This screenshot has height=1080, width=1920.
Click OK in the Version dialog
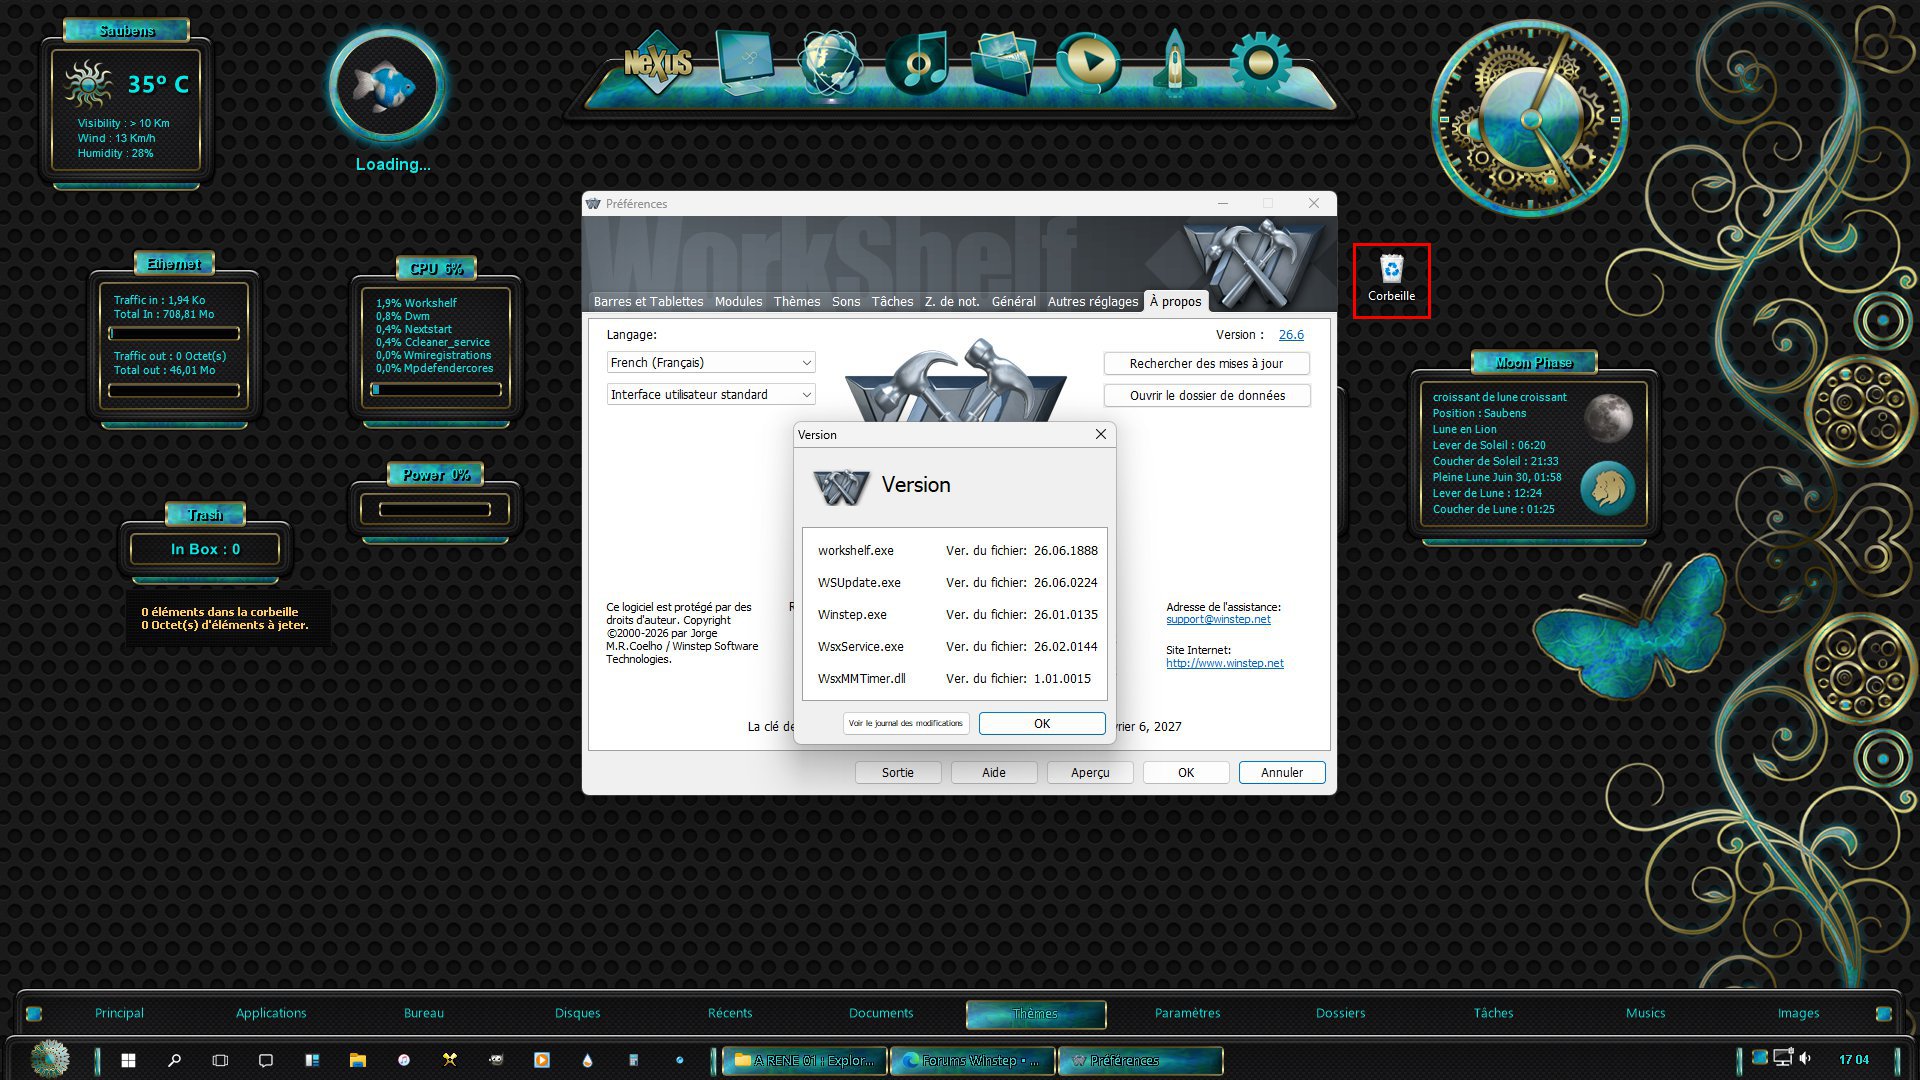[x=1042, y=724]
